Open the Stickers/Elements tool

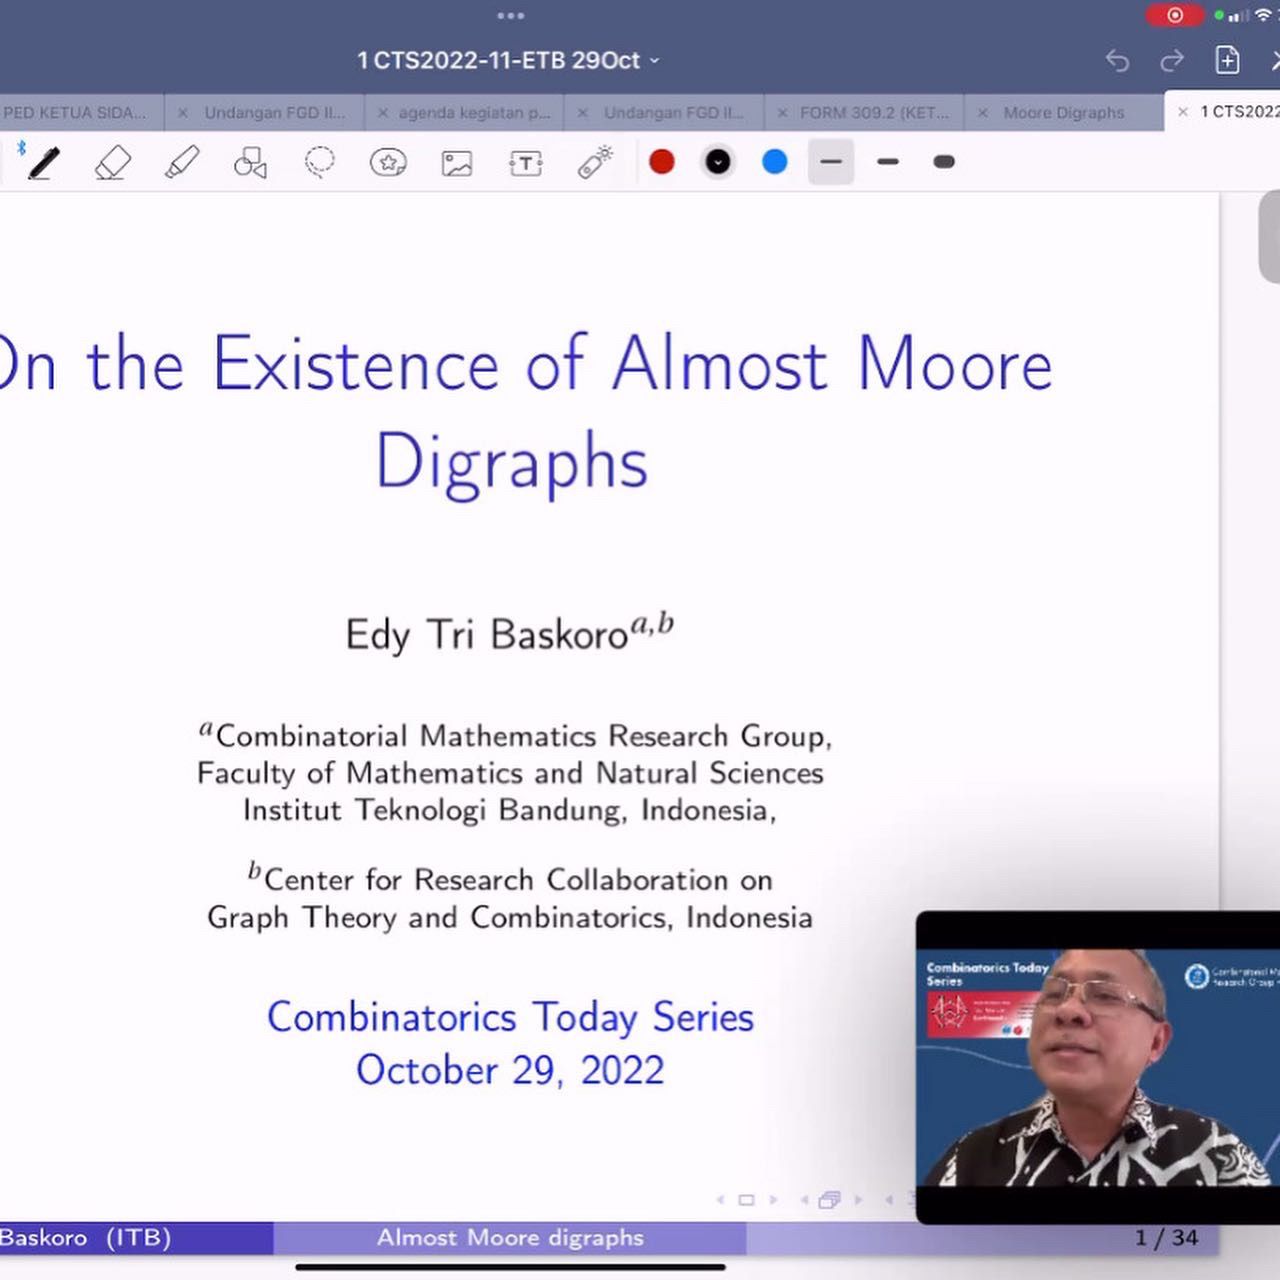tap(389, 162)
